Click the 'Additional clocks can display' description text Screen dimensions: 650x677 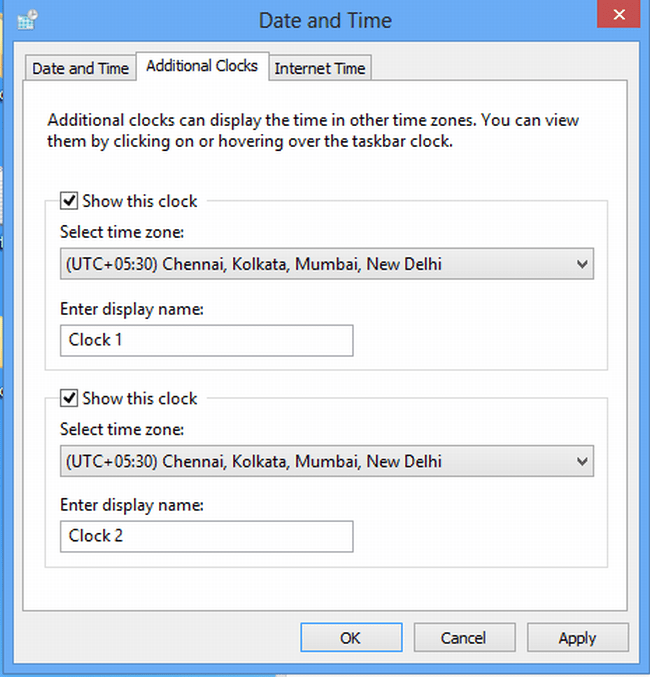pyautogui.click(x=313, y=130)
